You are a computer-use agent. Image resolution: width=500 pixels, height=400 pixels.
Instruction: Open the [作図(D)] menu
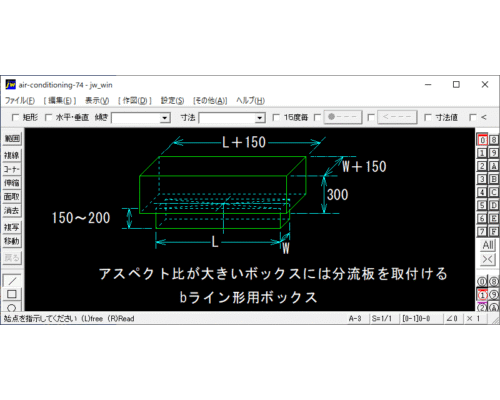pyautogui.click(x=135, y=101)
